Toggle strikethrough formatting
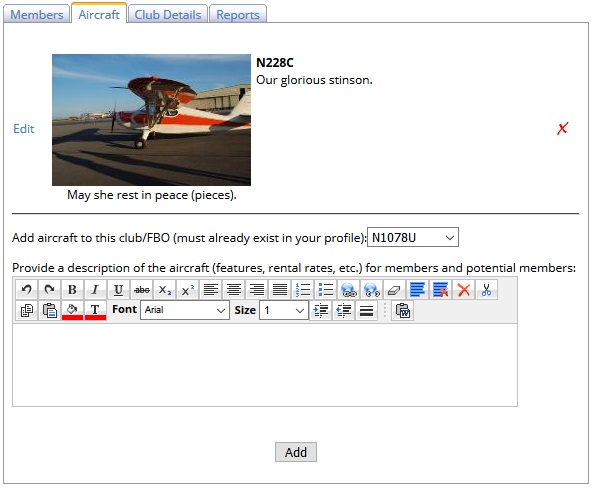This screenshot has width=593, height=488. point(142,290)
